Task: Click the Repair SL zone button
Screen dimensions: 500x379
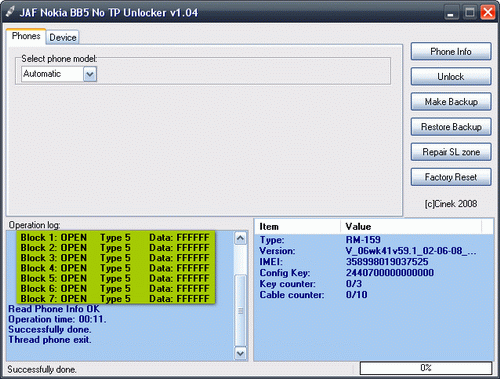Action: [451, 152]
